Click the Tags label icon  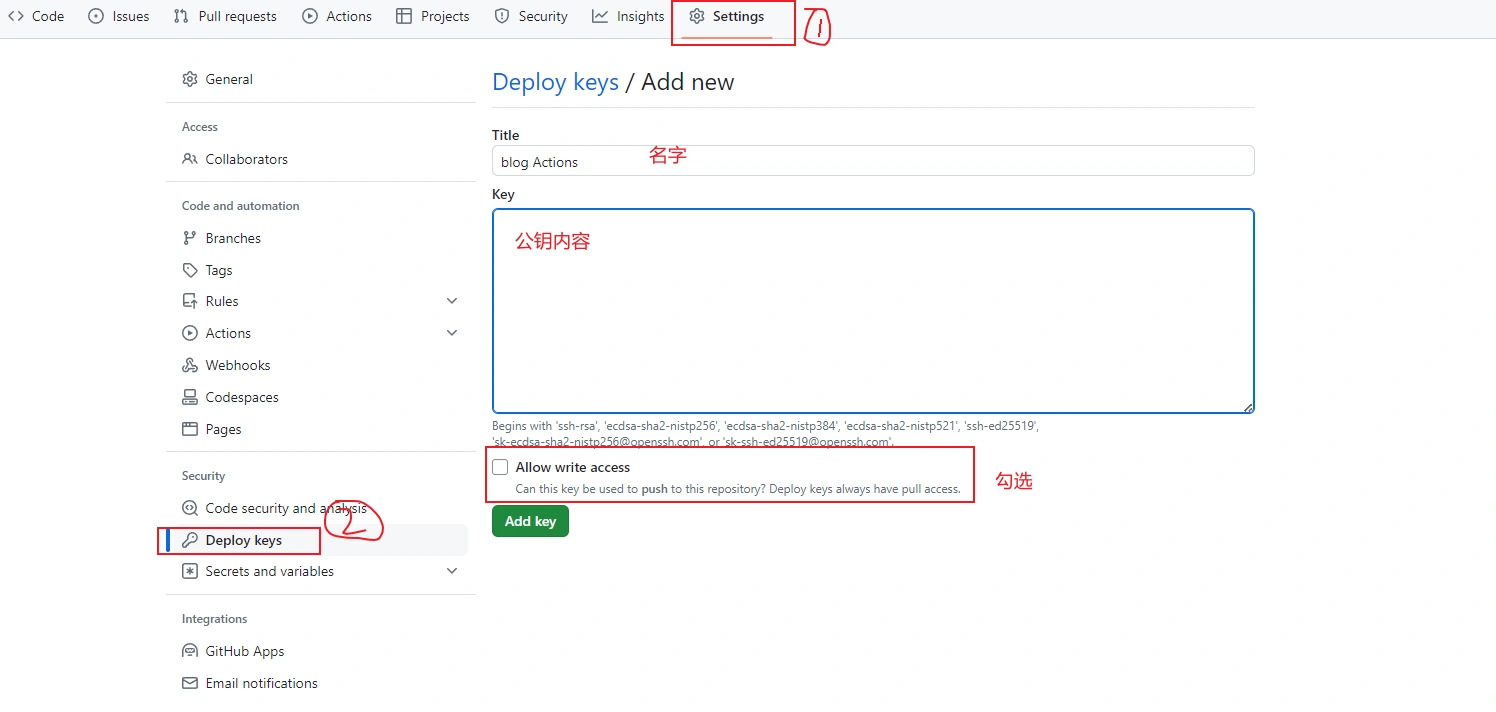click(x=190, y=270)
